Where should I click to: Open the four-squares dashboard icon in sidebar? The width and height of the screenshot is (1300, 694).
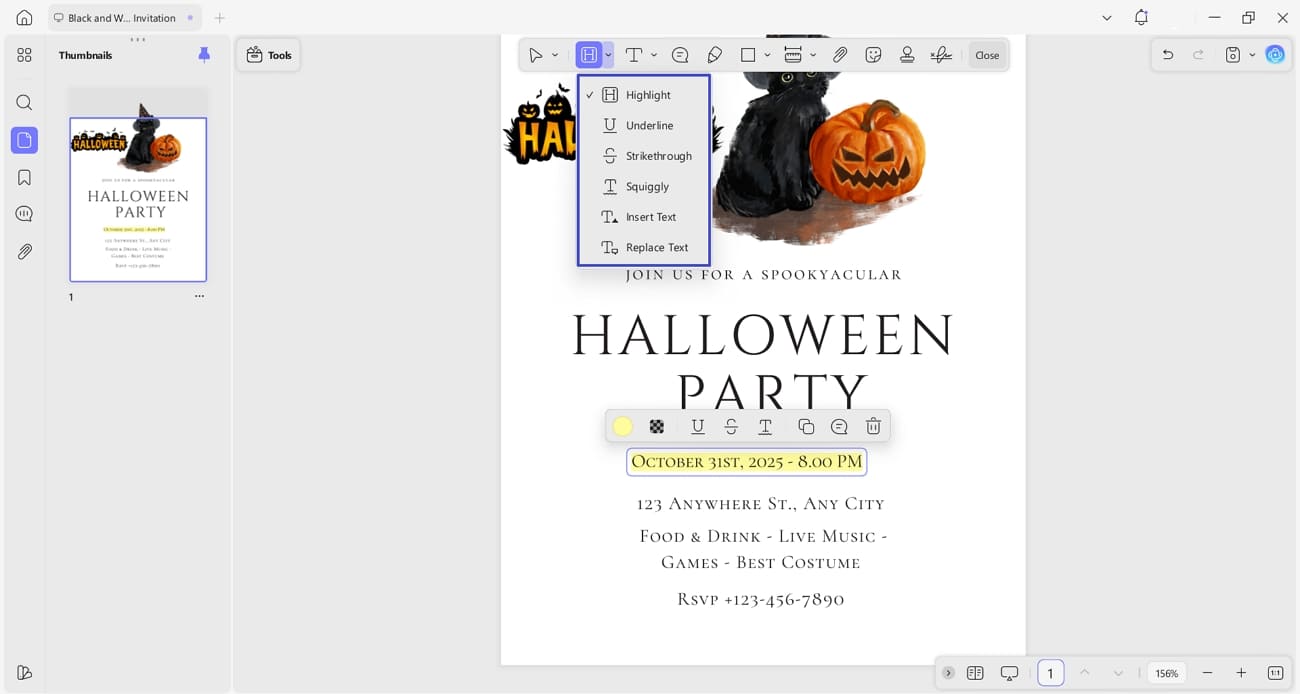coord(24,55)
